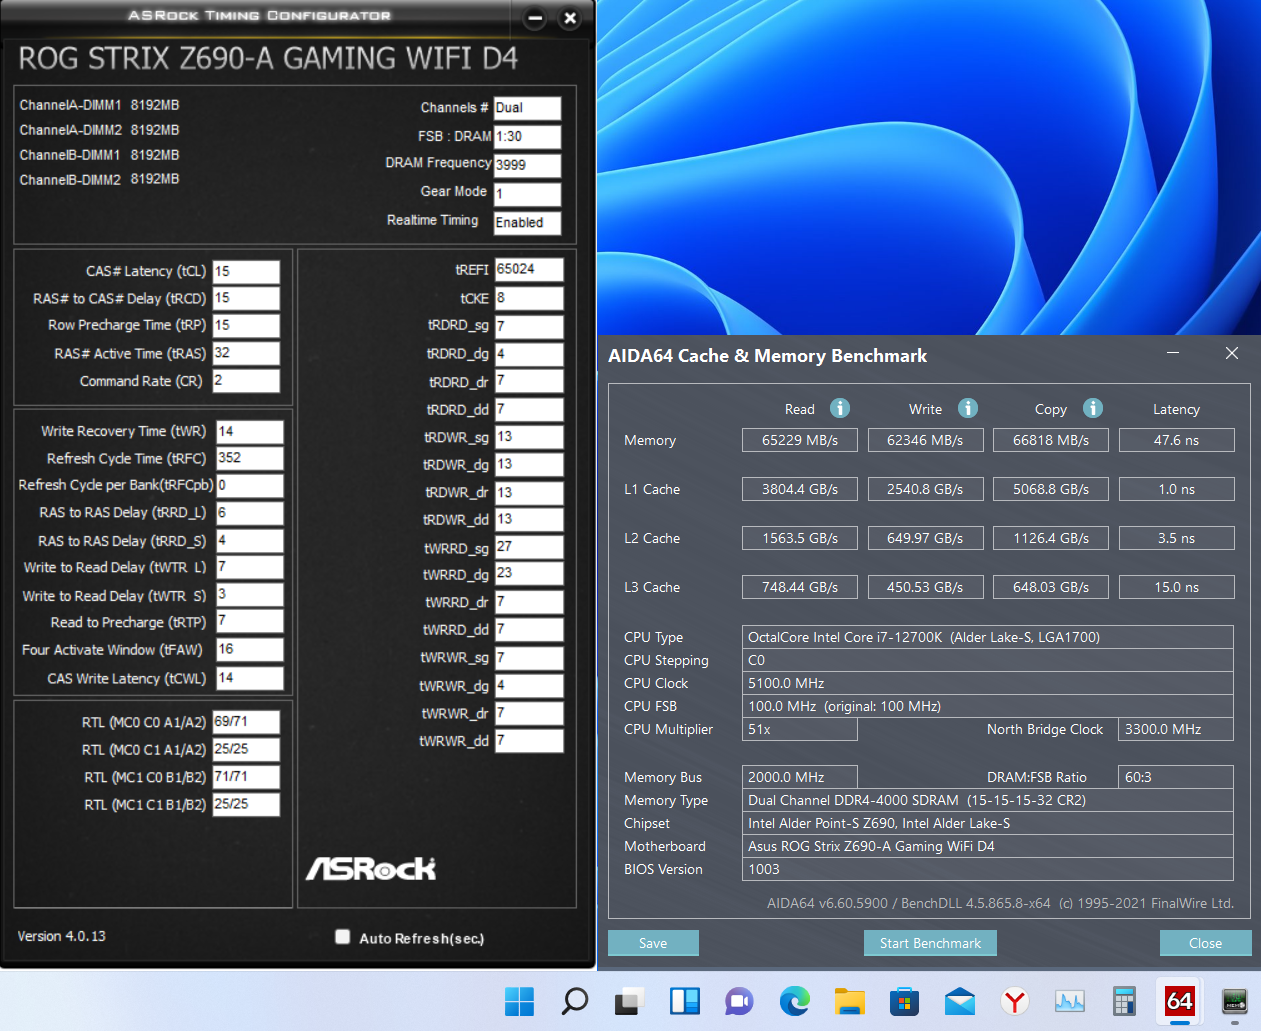
Task: Select the tRRD_L value field
Action: pos(250,512)
